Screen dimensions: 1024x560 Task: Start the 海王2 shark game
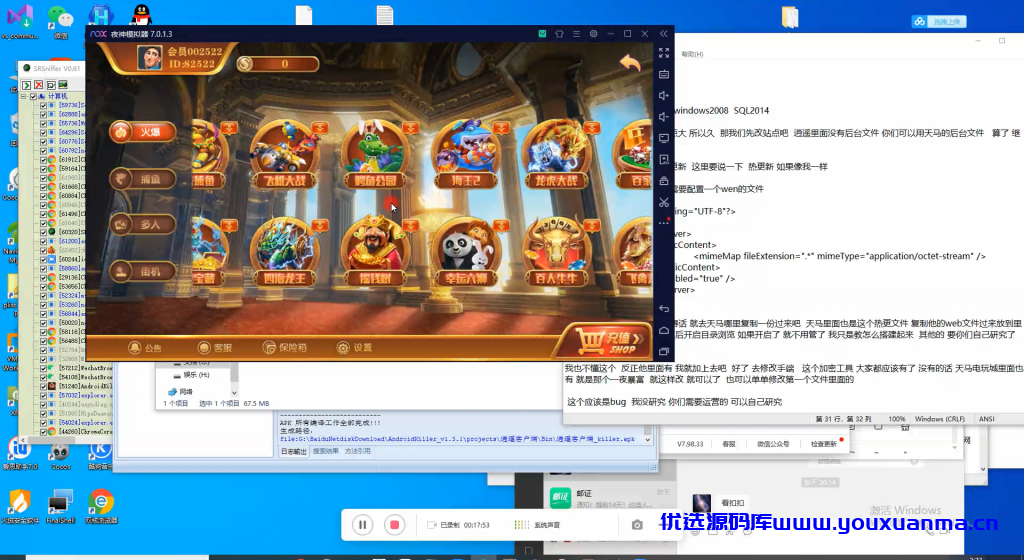[x=466, y=154]
